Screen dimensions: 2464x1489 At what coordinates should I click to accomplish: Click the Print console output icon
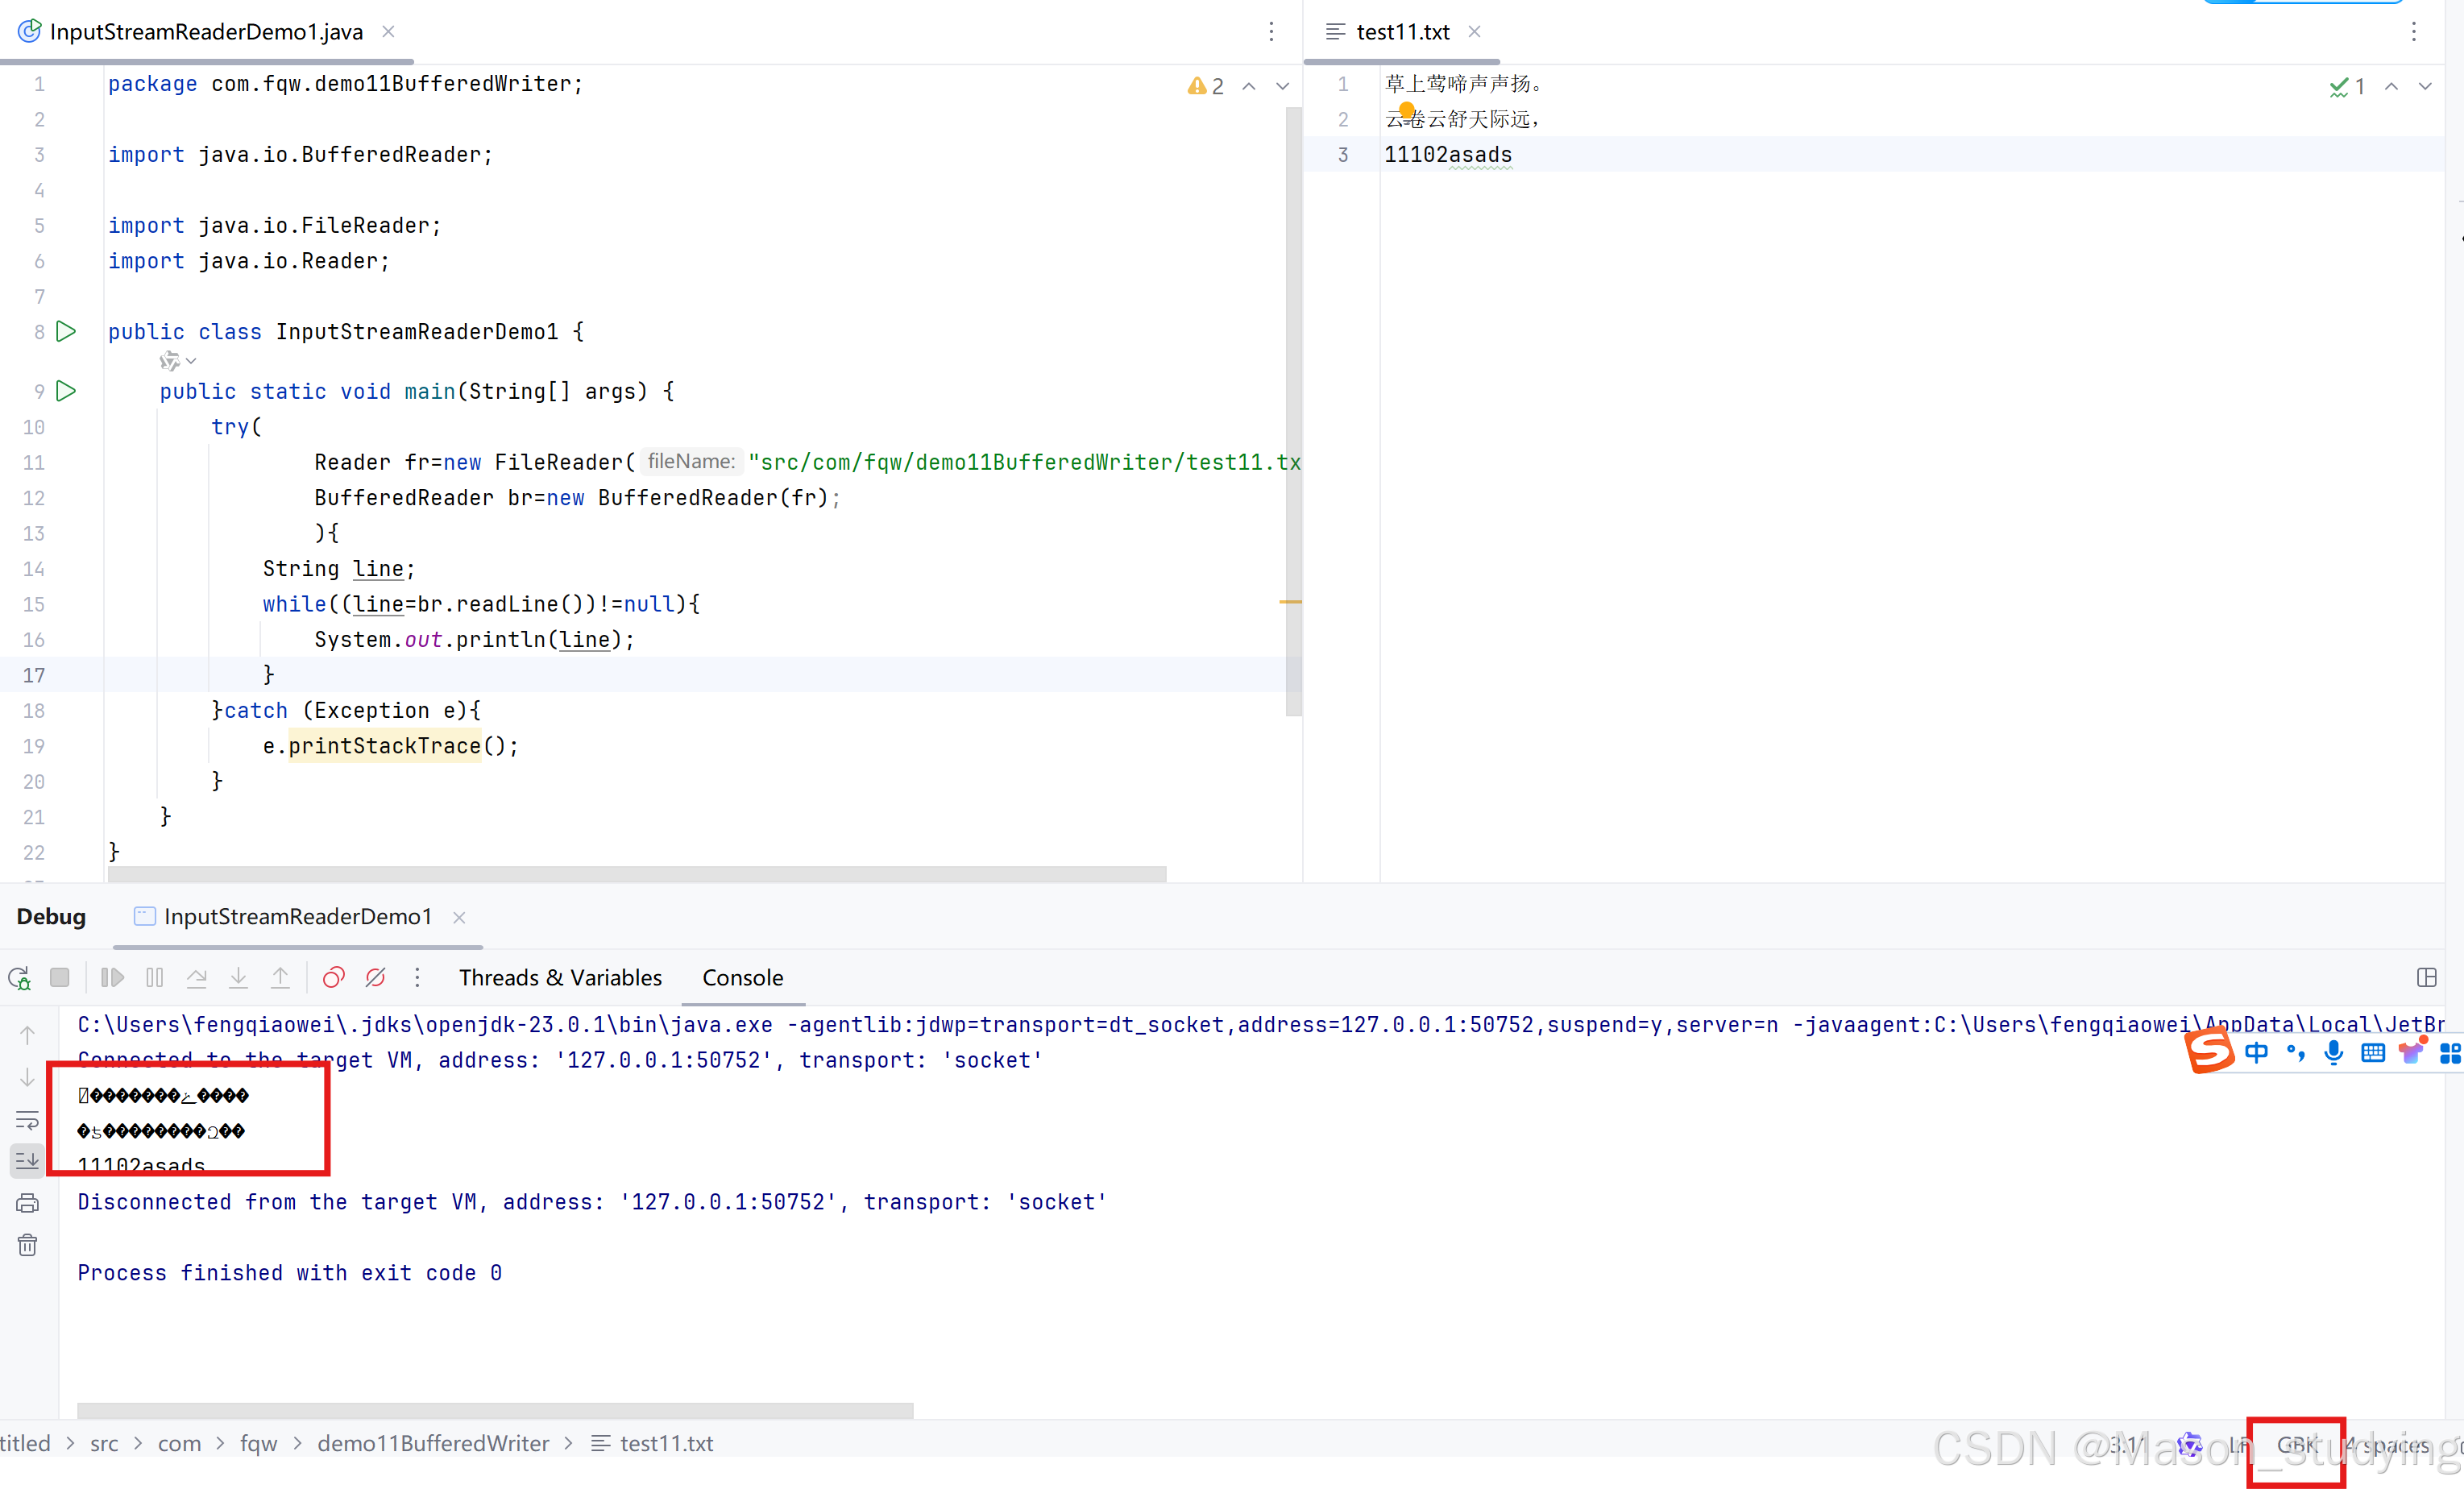(x=27, y=1203)
